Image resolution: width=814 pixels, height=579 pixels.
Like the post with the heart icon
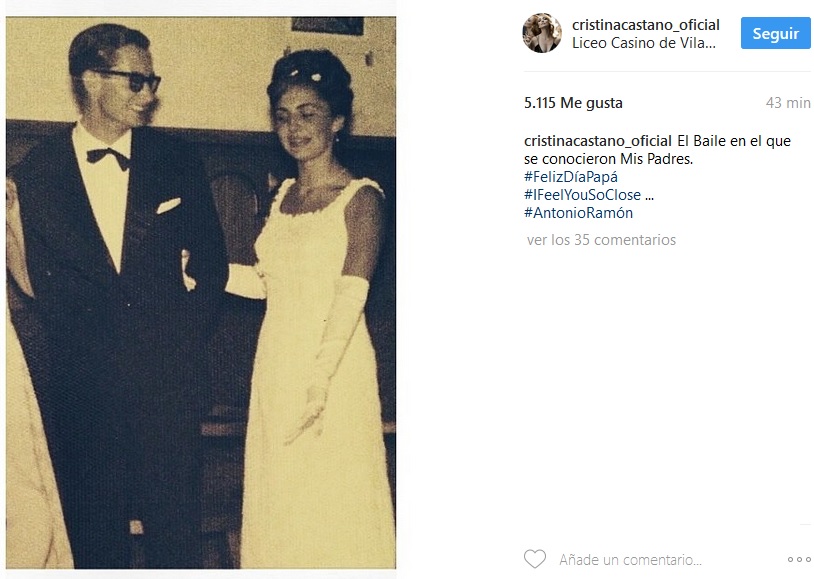click(535, 559)
